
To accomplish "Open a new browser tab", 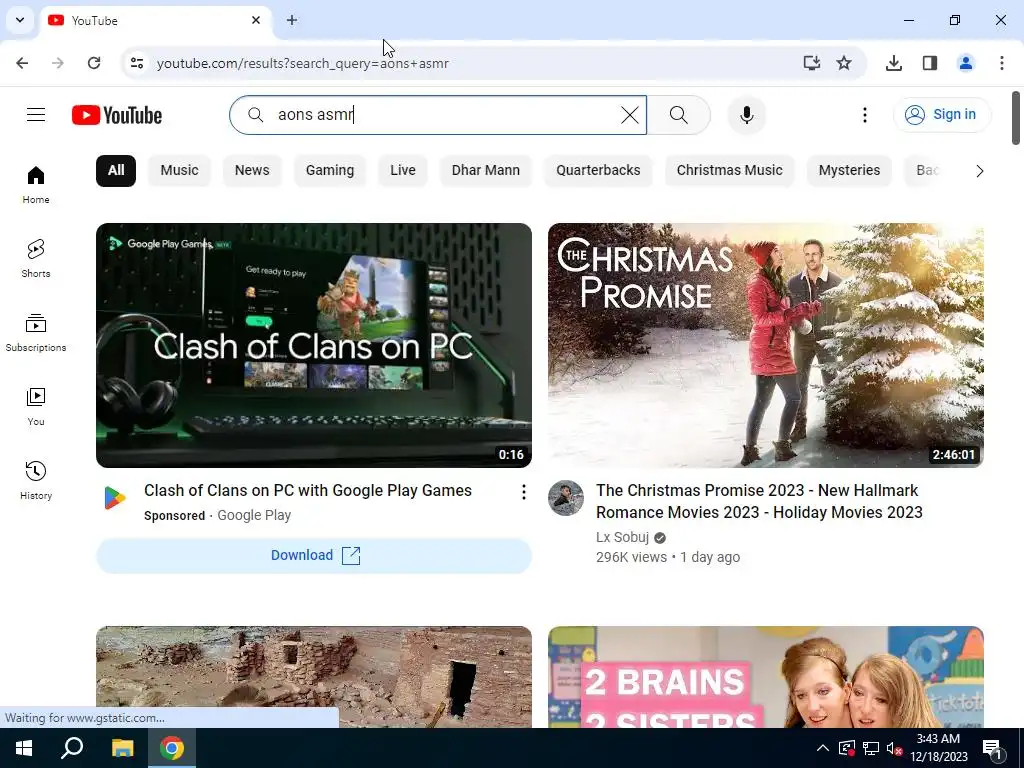I will point(292,20).
